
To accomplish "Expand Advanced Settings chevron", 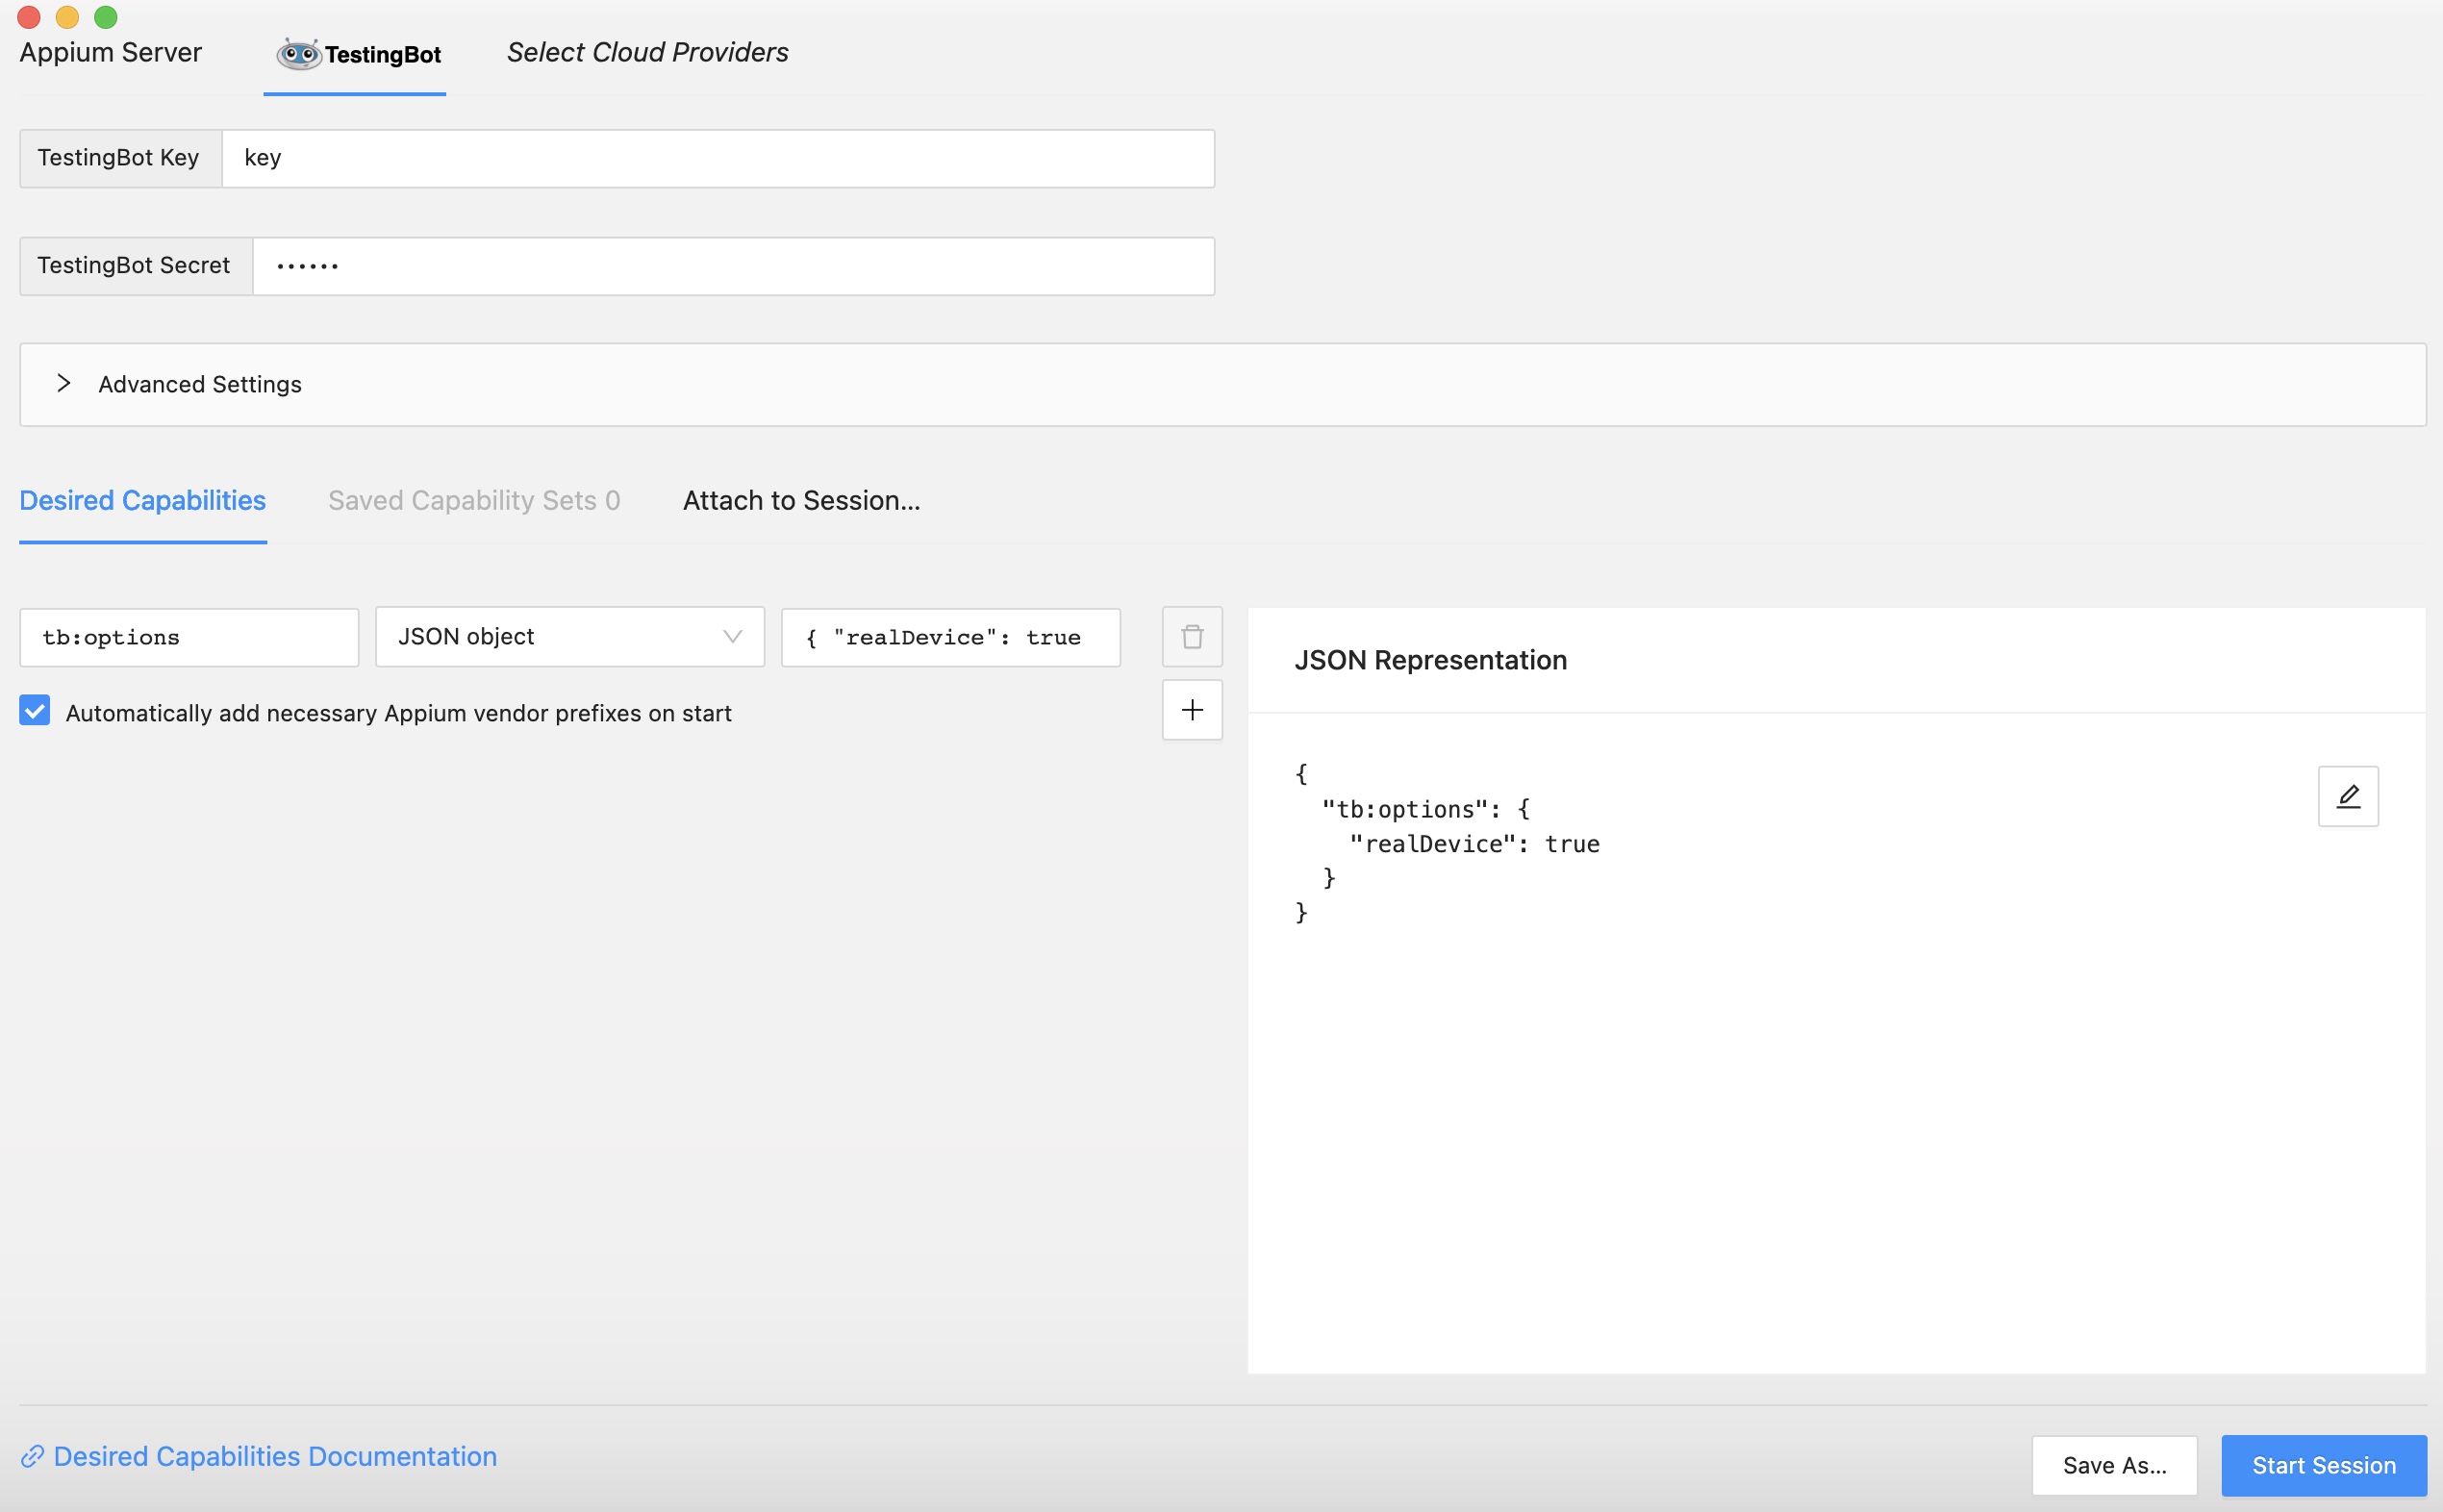I will [64, 384].
